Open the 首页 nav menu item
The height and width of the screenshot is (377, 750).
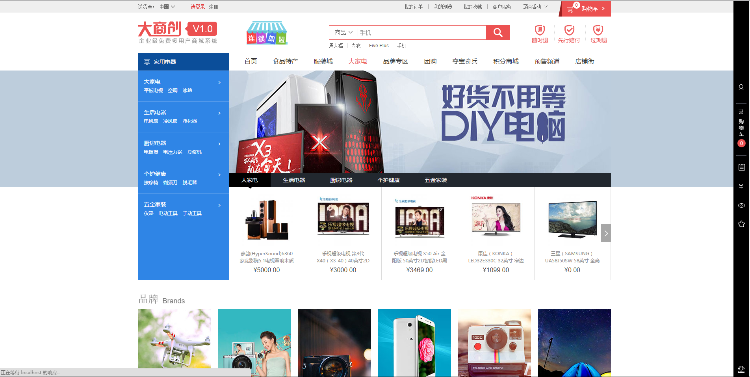click(x=251, y=61)
